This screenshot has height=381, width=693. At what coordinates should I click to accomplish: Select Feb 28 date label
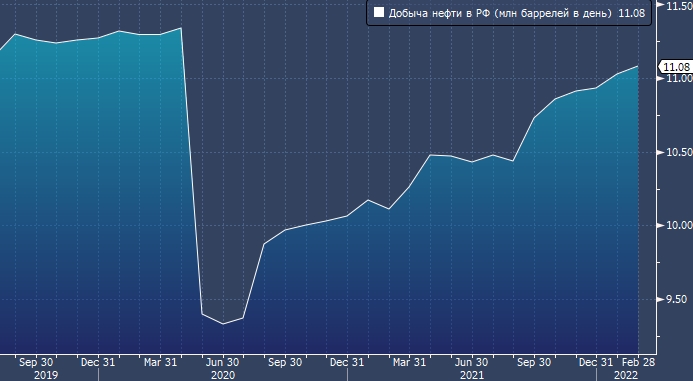tap(638, 362)
